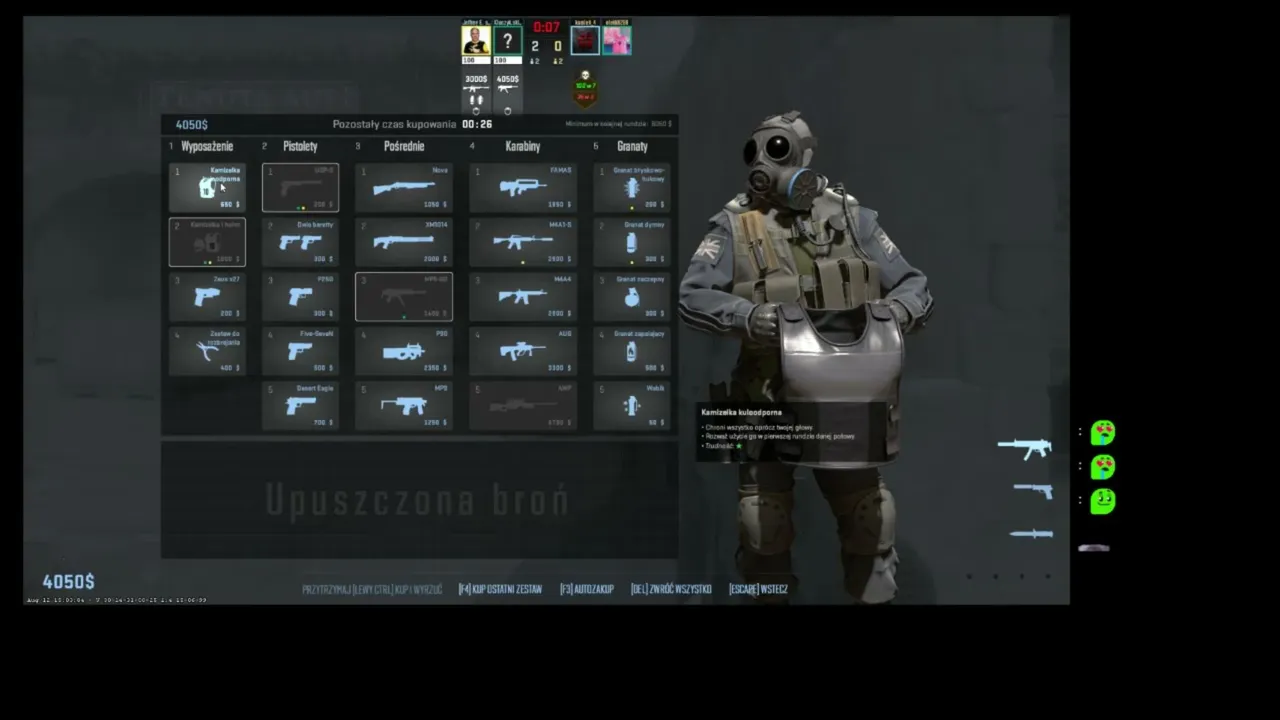The image size is (1280, 720).
Task: Buy the Granat błyskowo-hukowy flashbang
Action: [632, 188]
